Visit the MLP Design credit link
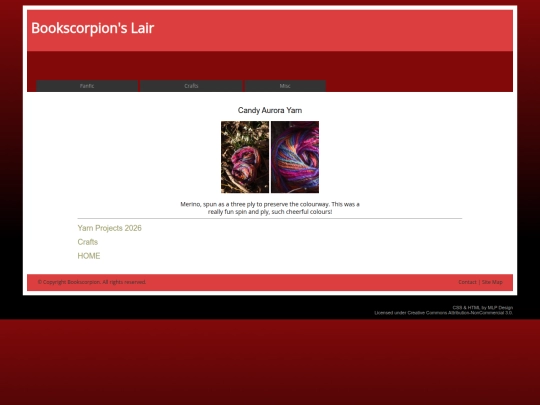This screenshot has height=405, width=540. 500,308
